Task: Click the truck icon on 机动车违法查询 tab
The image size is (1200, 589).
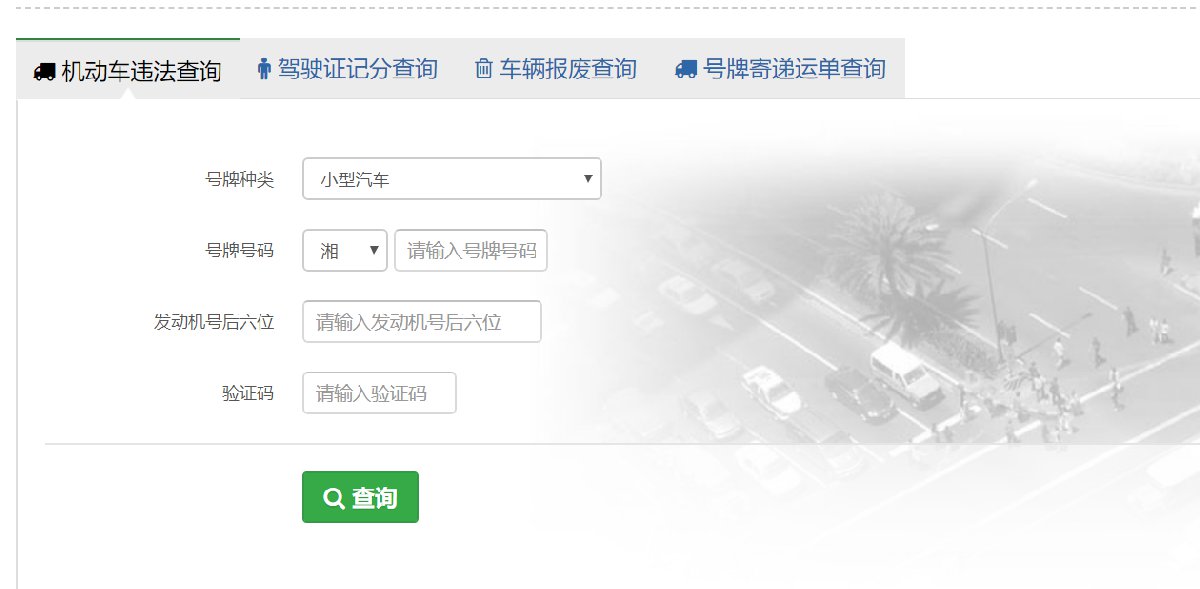Action: point(44,72)
